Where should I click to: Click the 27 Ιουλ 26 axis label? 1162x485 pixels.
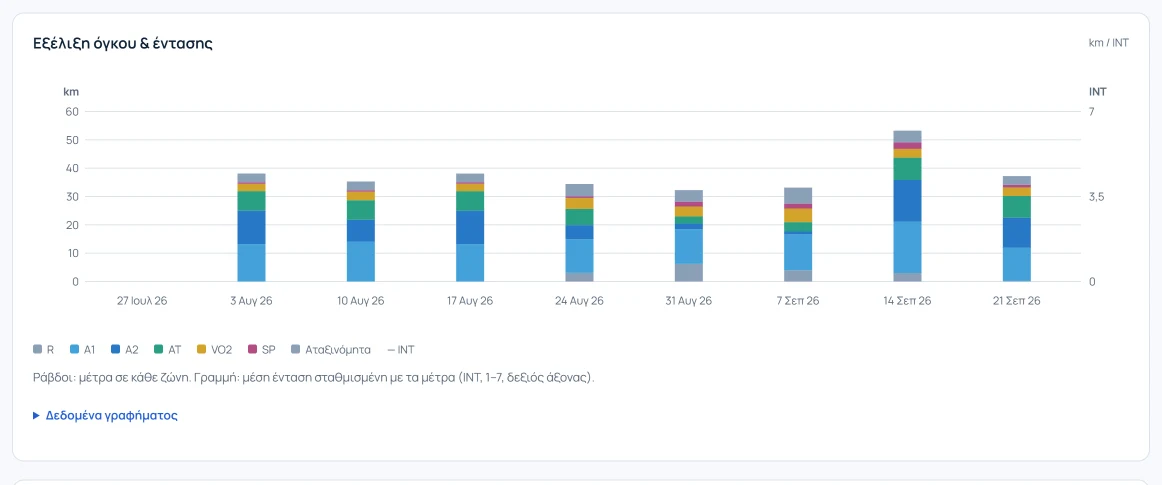(142, 301)
